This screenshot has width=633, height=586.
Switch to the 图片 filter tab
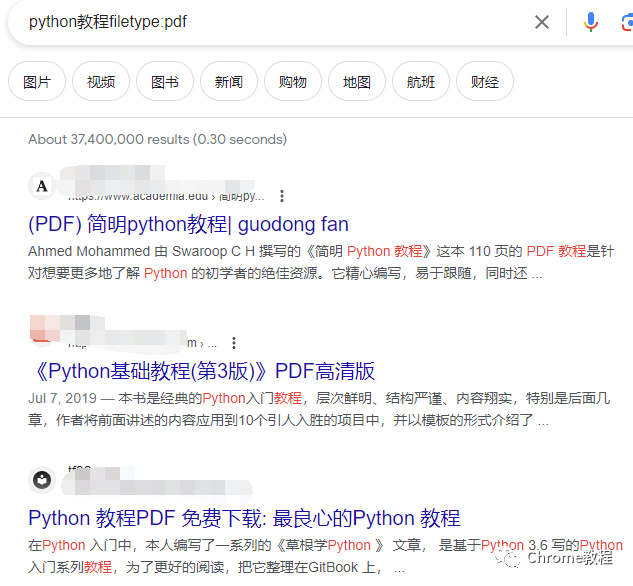click(x=37, y=82)
